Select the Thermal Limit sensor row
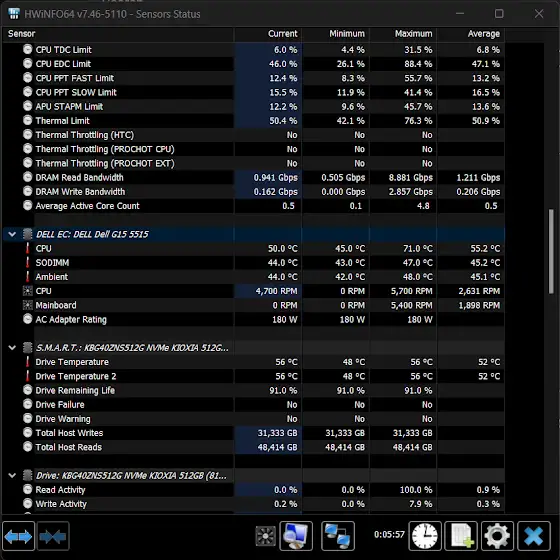This screenshot has height=560, width=560. 254,121
